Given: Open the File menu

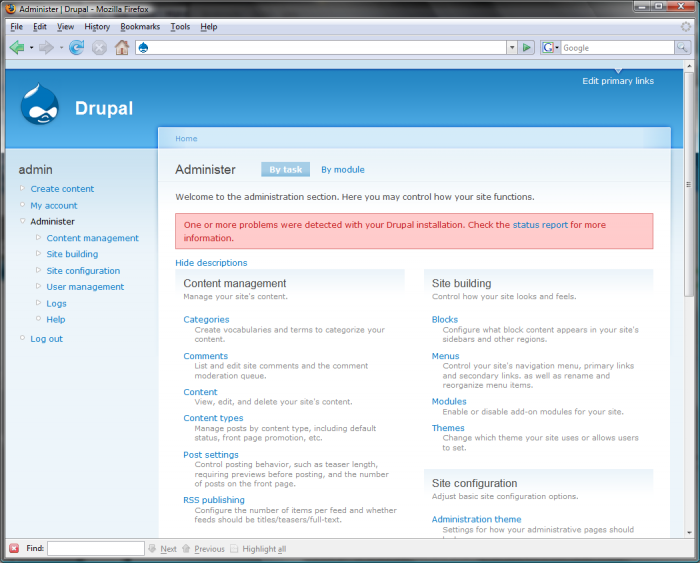Looking at the screenshot, I should click(x=17, y=27).
